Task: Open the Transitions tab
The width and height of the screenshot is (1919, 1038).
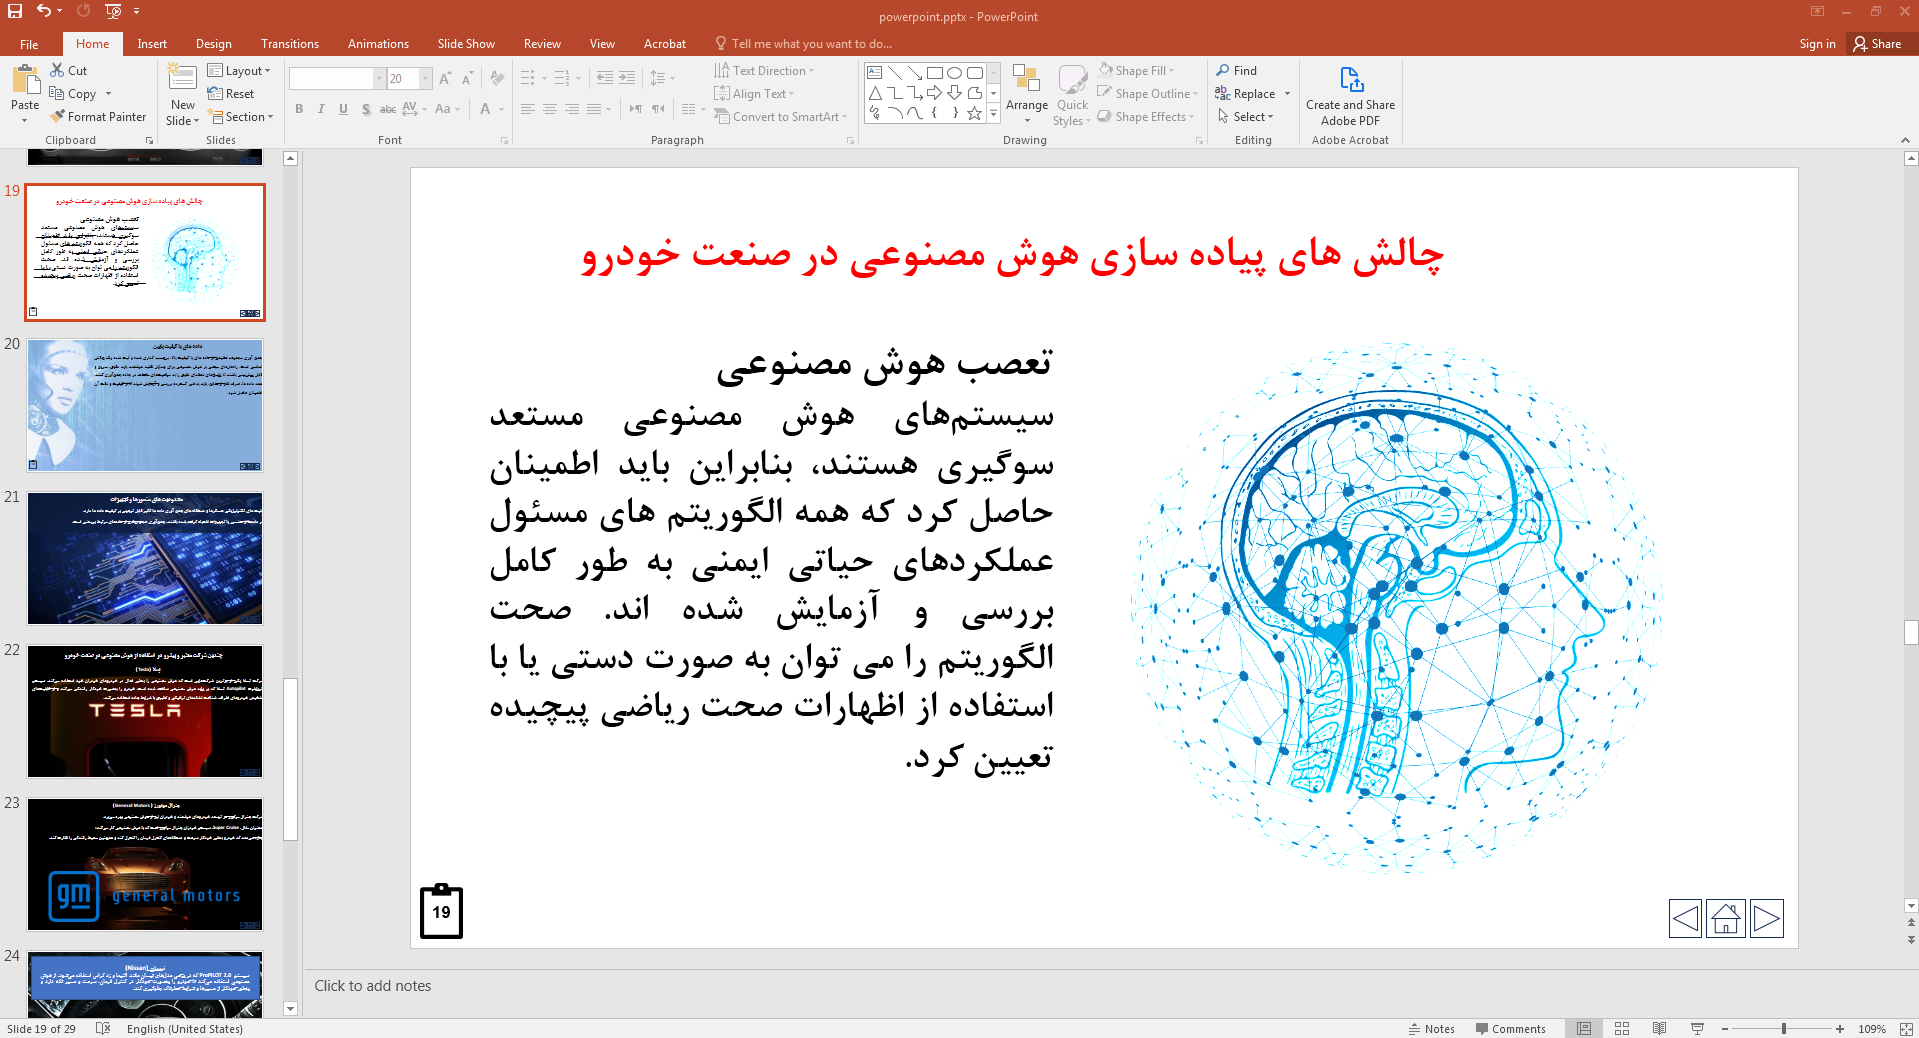Action: click(x=290, y=44)
